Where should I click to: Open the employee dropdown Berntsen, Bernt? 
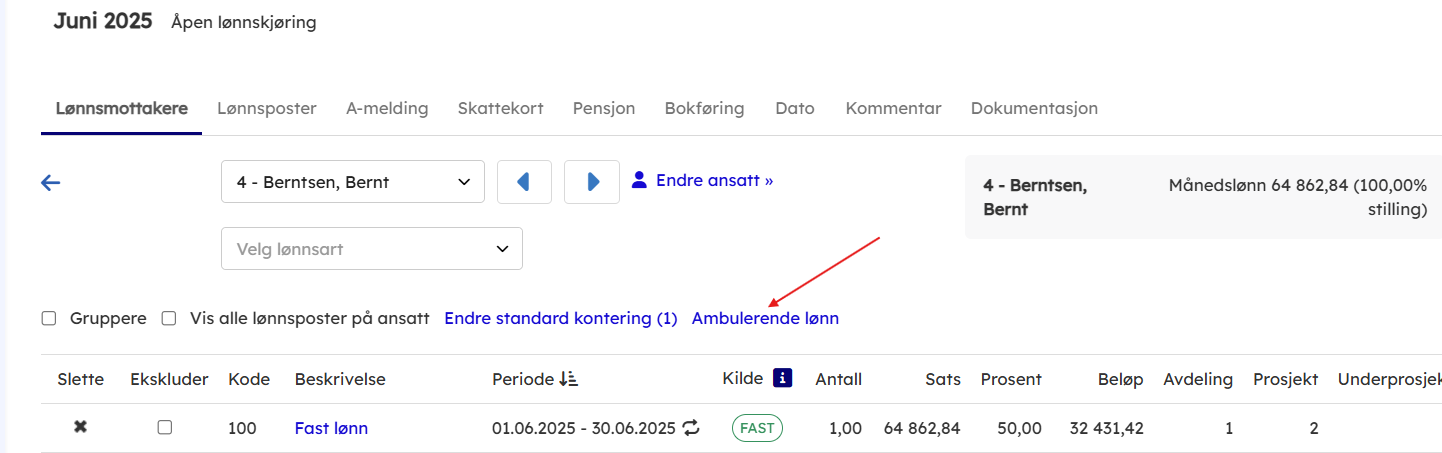[x=352, y=182]
